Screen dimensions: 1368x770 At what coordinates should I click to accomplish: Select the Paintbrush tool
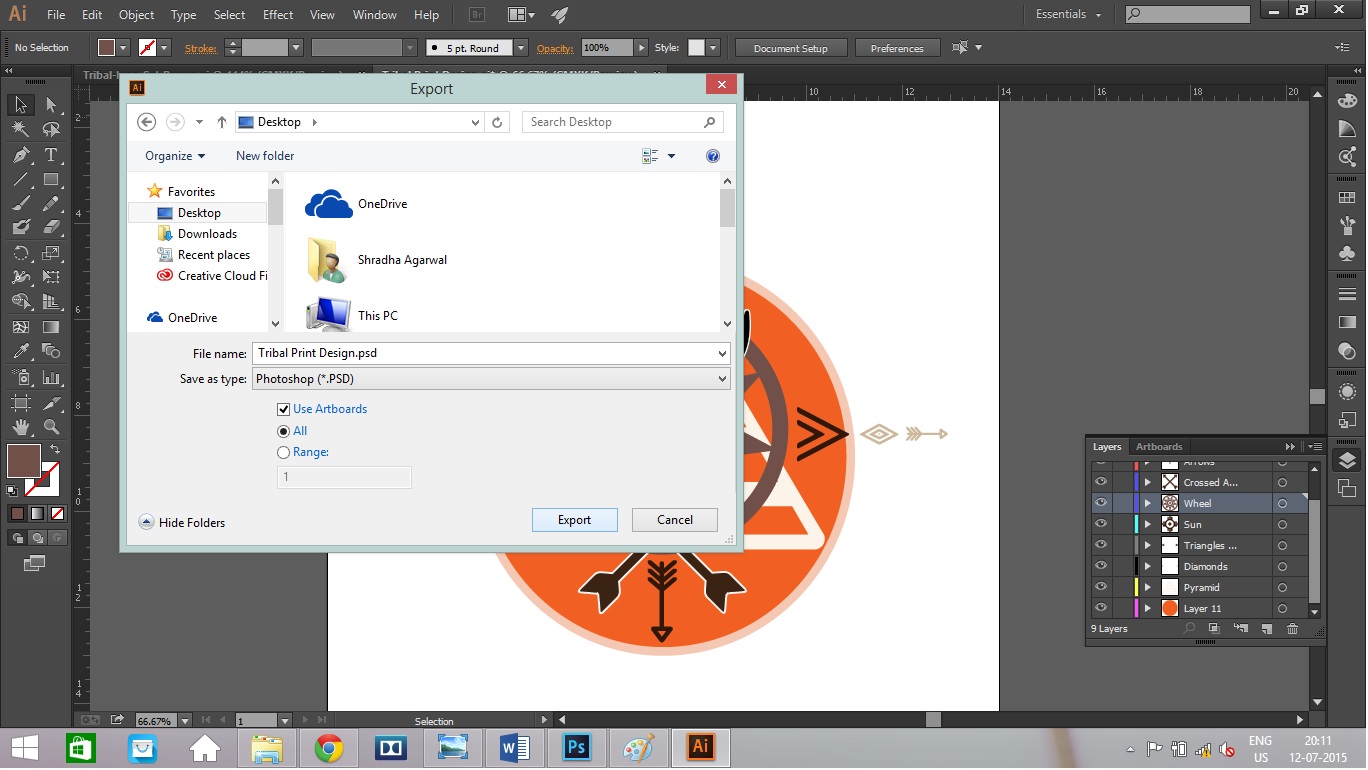21,203
